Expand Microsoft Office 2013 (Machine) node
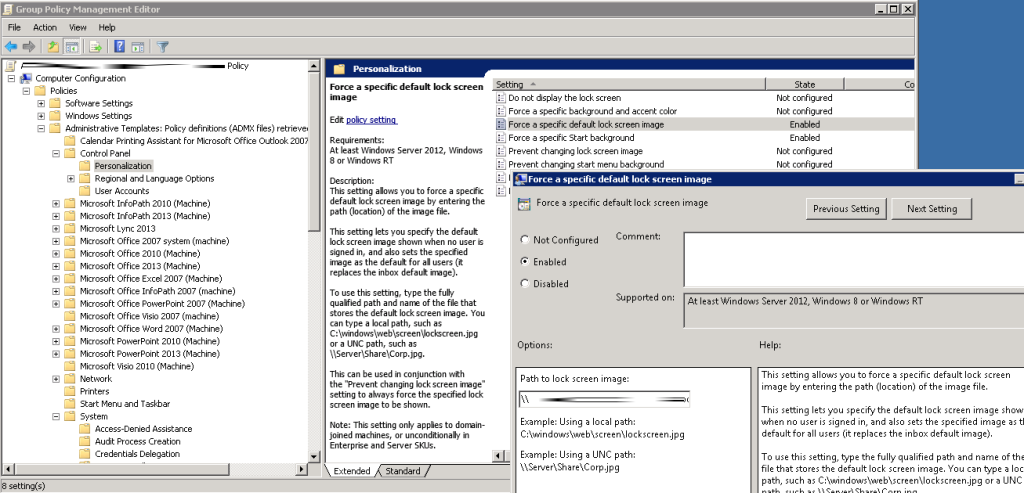The image size is (1024, 493). pos(55,266)
